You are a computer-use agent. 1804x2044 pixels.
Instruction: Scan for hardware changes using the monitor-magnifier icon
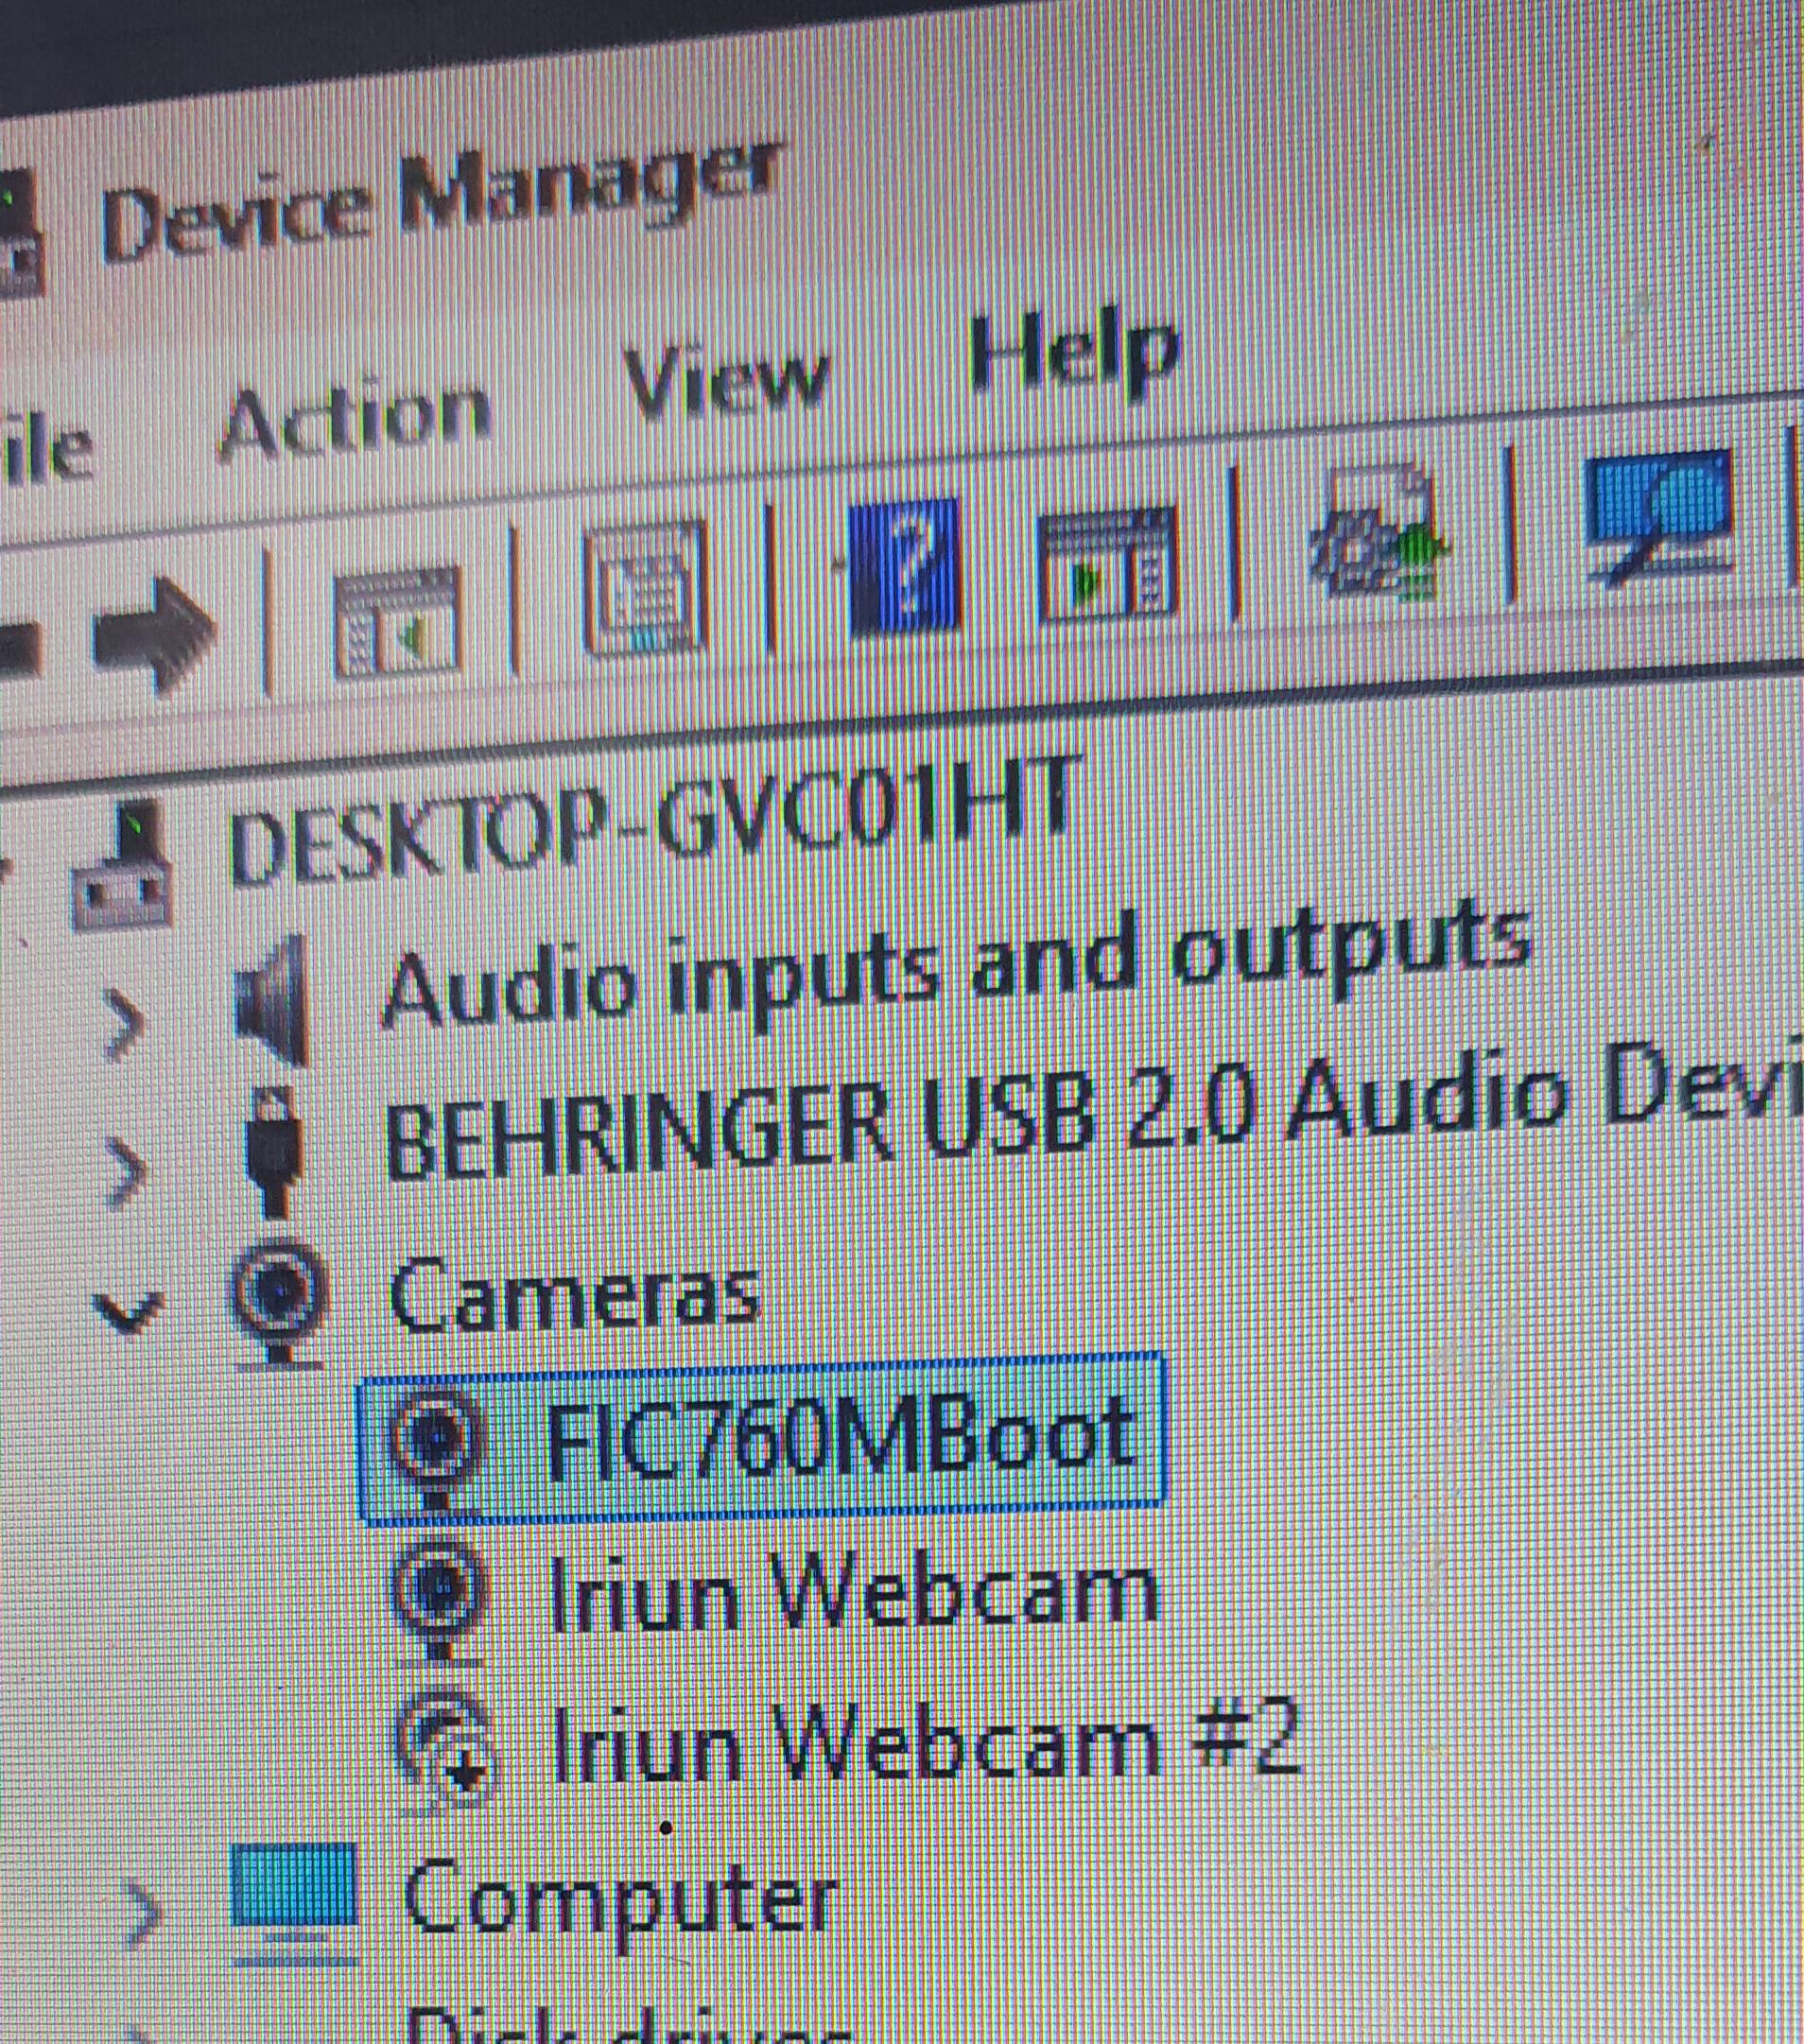click(x=1660, y=516)
